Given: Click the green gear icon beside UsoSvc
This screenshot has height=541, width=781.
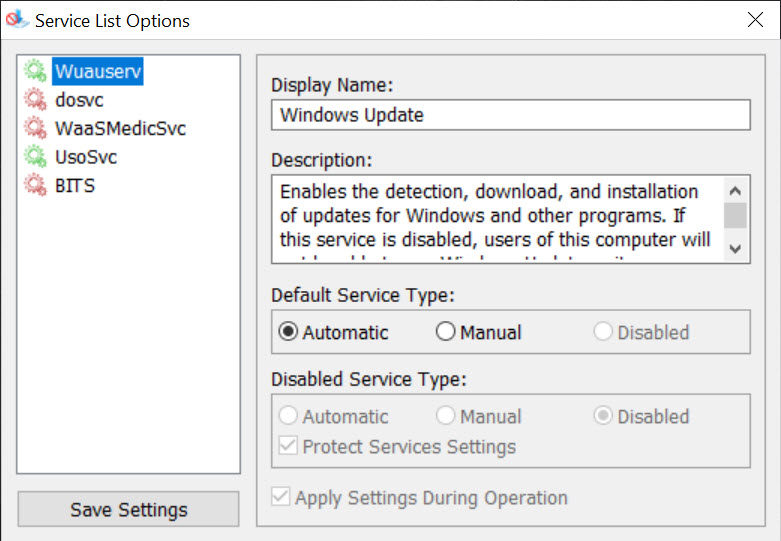Looking at the screenshot, I should 35,156.
